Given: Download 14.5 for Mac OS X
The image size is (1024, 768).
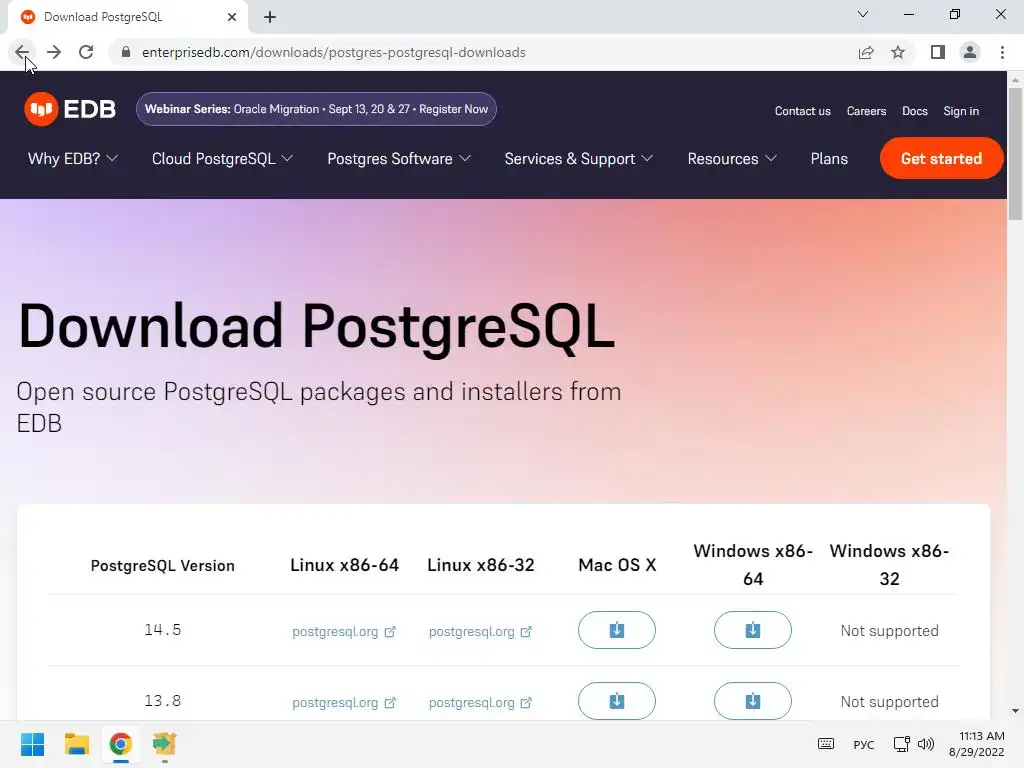Looking at the screenshot, I should [x=616, y=630].
